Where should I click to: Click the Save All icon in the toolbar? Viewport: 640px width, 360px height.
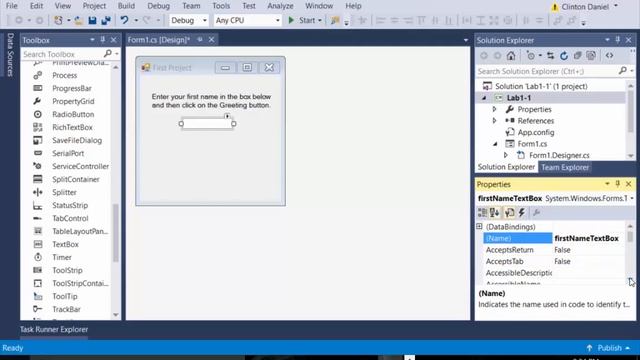coord(106,20)
